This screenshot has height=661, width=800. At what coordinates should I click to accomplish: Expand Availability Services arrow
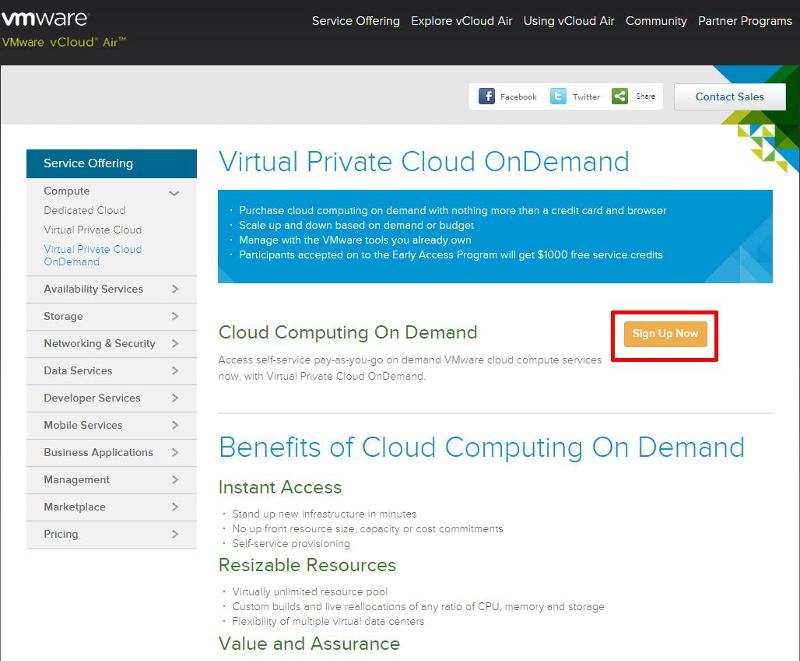[175, 289]
